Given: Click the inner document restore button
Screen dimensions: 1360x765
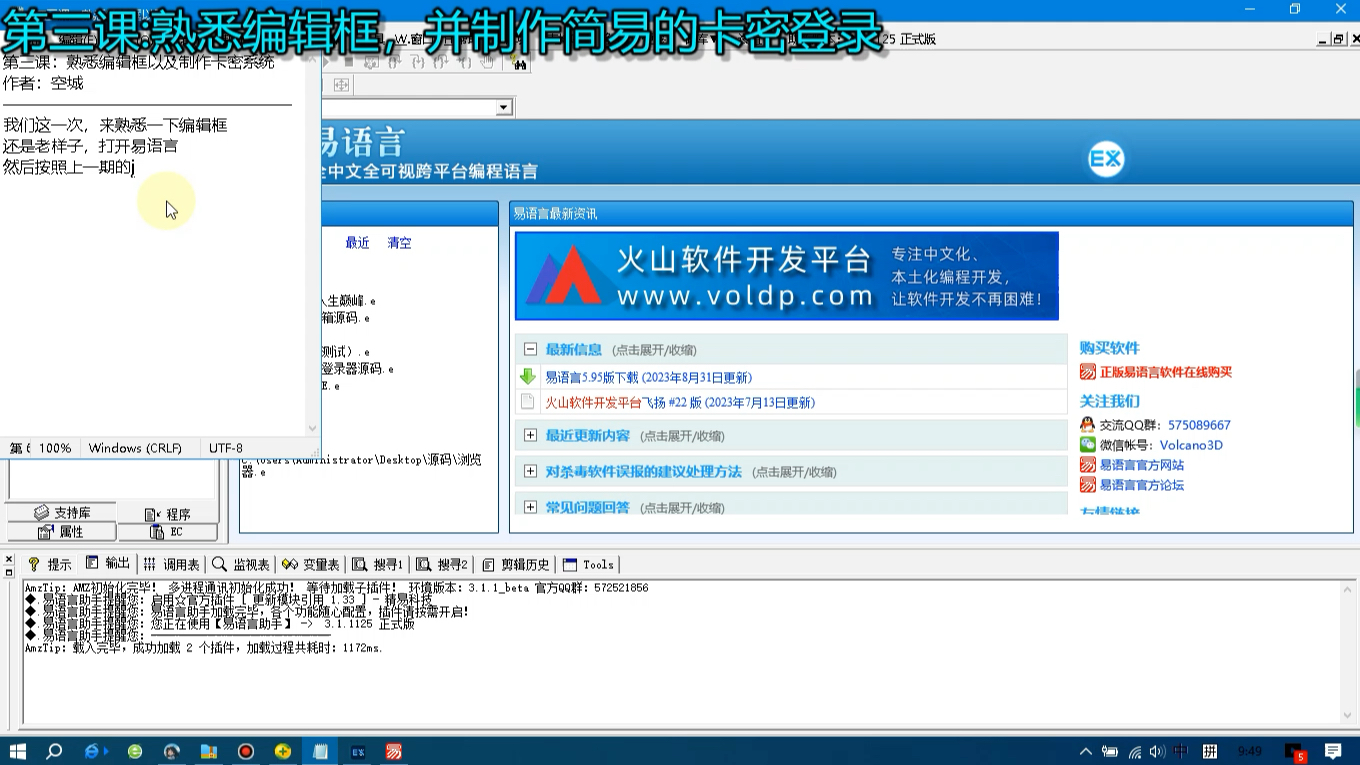Looking at the screenshot, I should [1338, 39].
